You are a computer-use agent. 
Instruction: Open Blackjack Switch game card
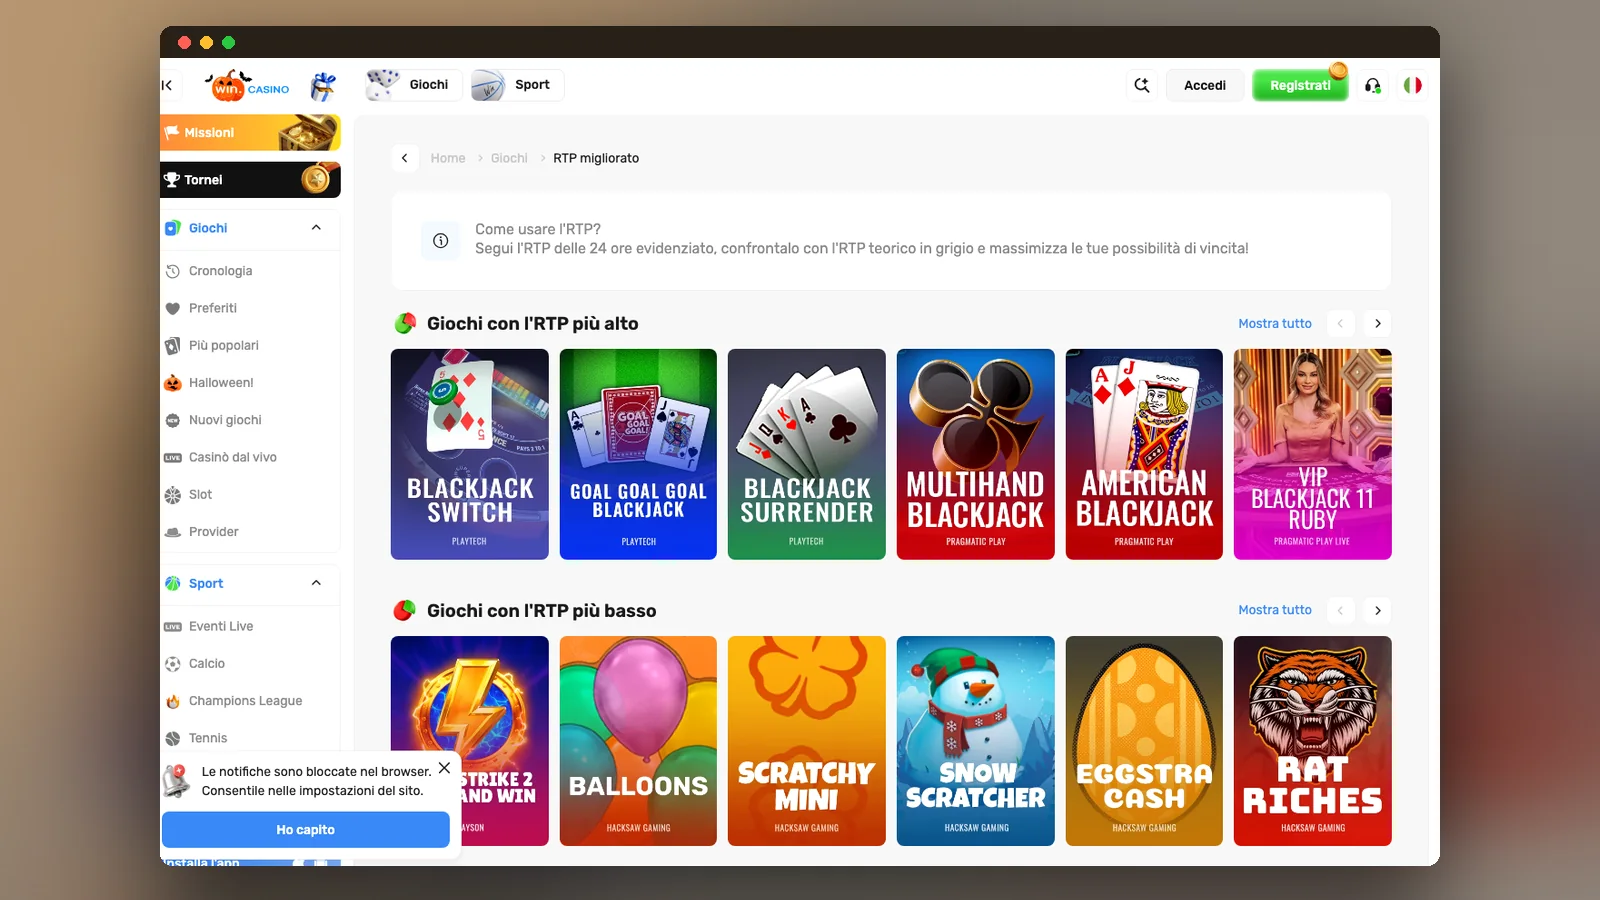click(x=470, y=454)
